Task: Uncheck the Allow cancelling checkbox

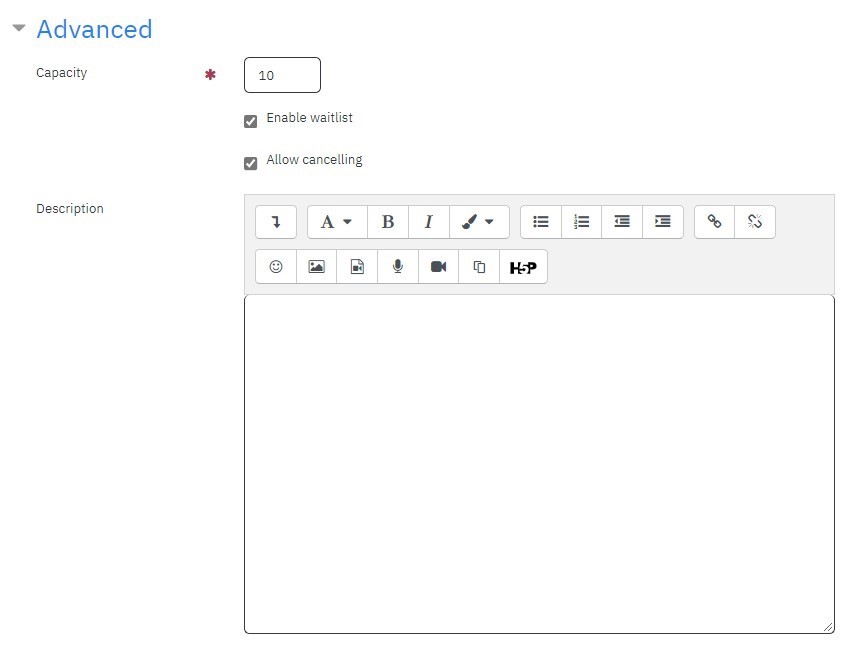Action: 250,163
